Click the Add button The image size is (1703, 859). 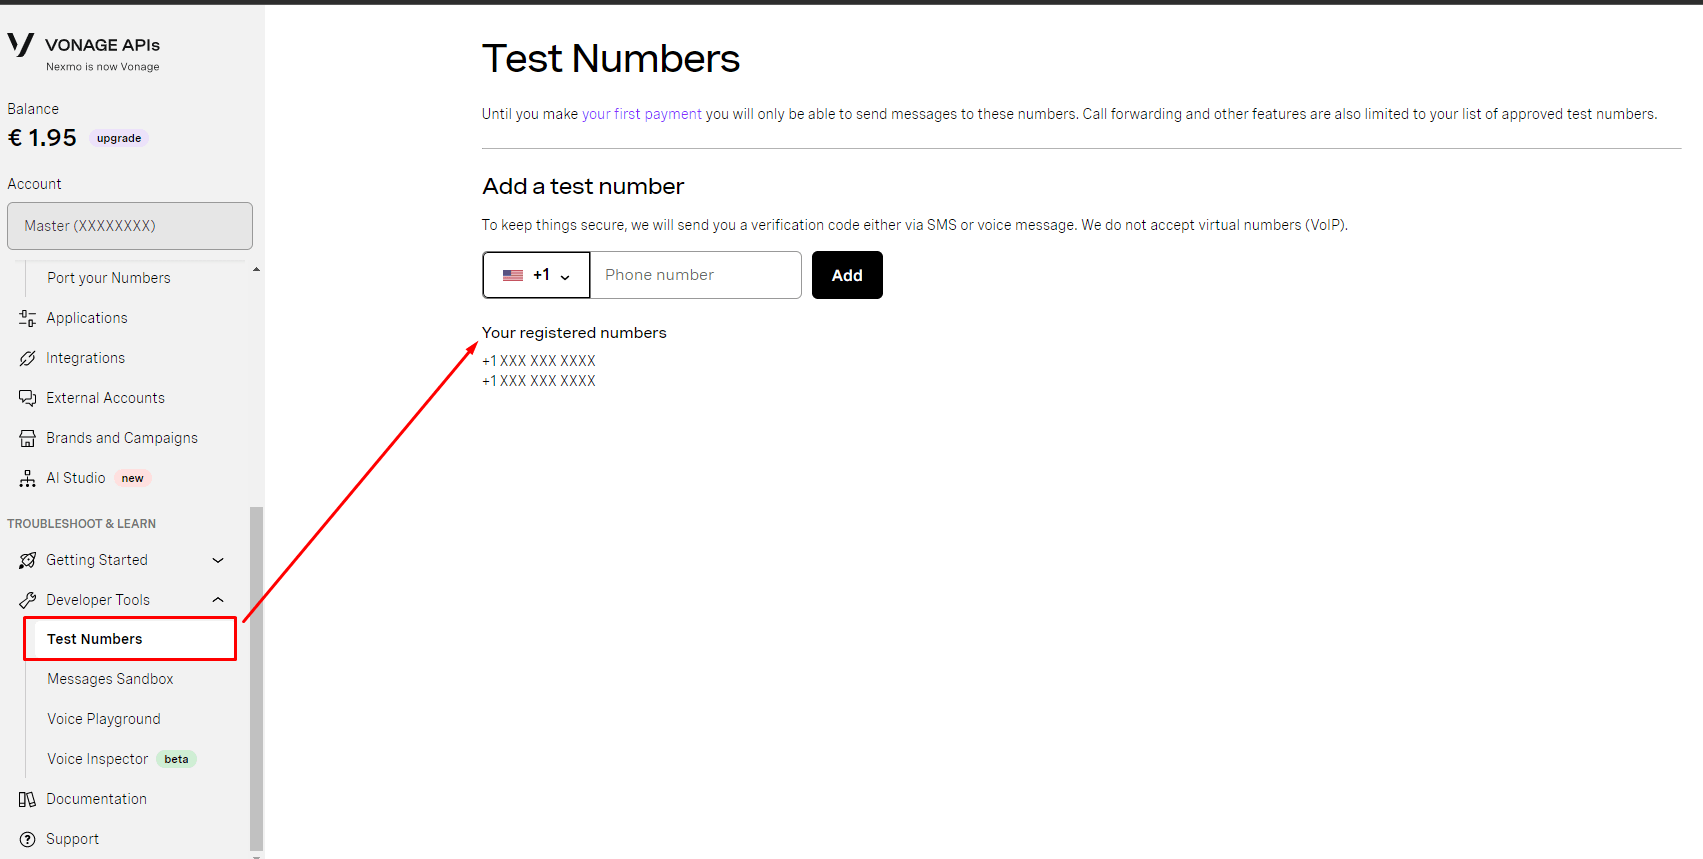click(x=846, y=274)
